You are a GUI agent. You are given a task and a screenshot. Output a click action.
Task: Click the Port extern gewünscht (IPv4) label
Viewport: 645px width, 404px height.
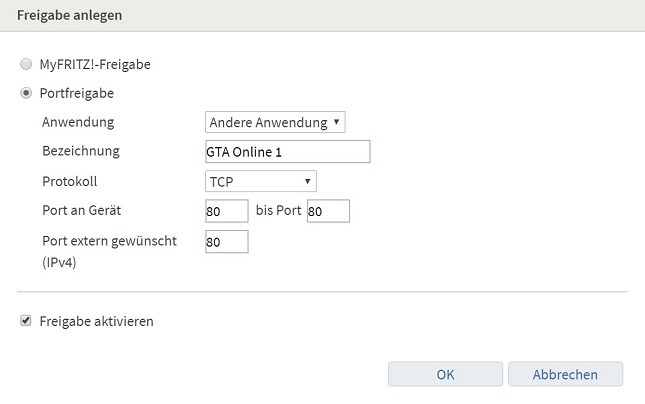point(109,241)
